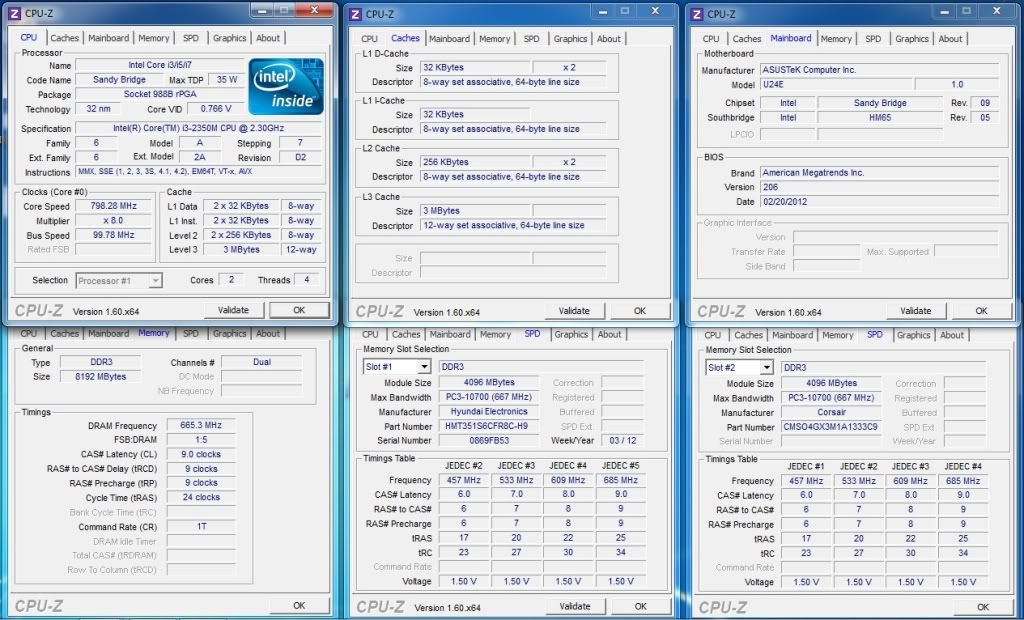Click the part number 'HMT351S6CFR8C-H9'
The height and width of the screenshot is (620, 1024).
pos(489,426)
